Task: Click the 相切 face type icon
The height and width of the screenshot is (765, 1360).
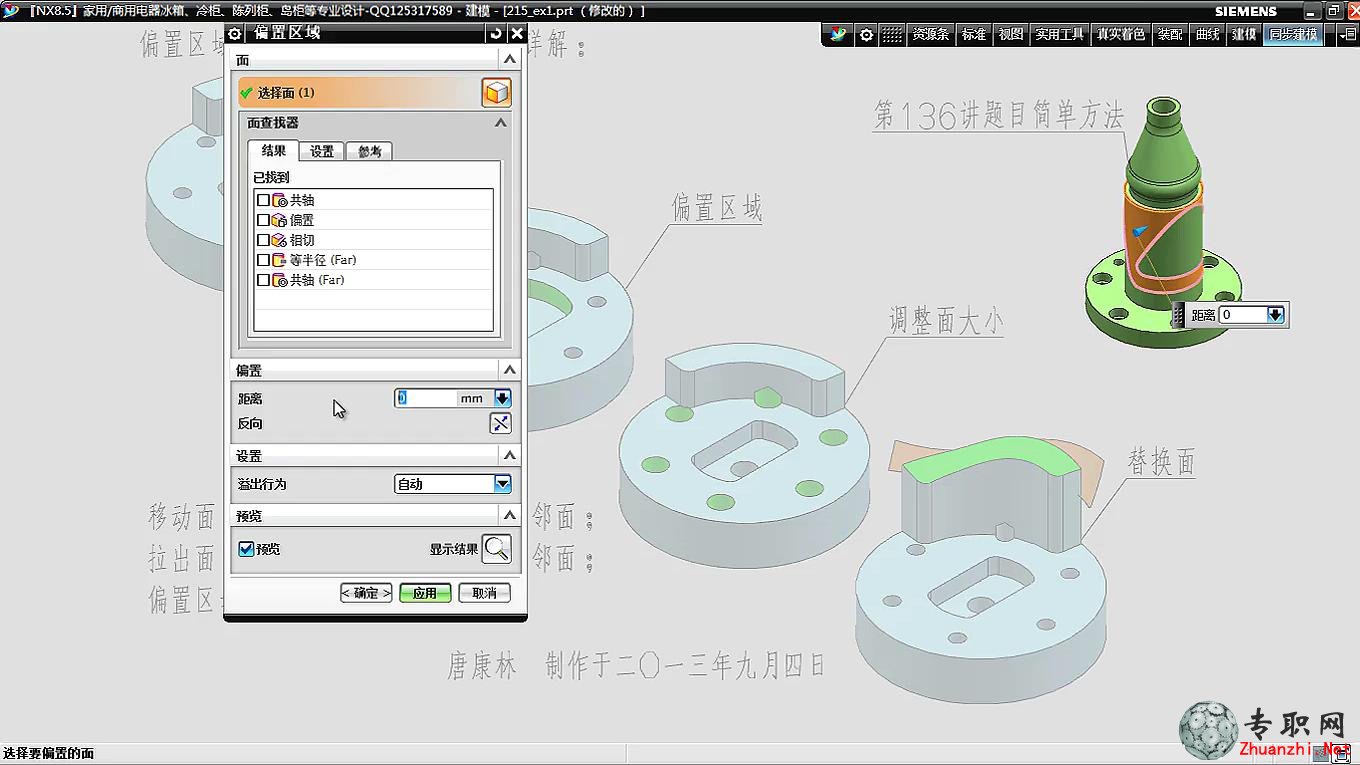Action: click(x=280, y=240)
